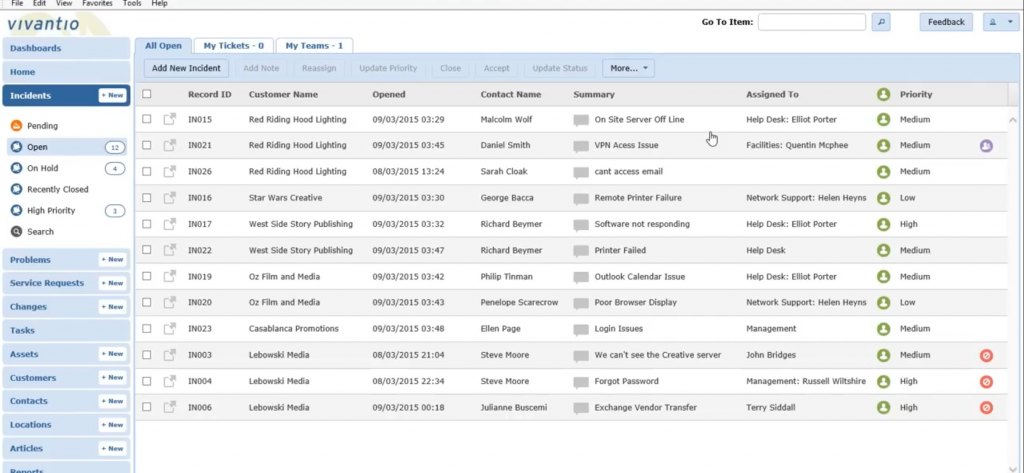1024x473 pixels.
Task: Open record icon for IN023
Action: (x=170, y=329)
